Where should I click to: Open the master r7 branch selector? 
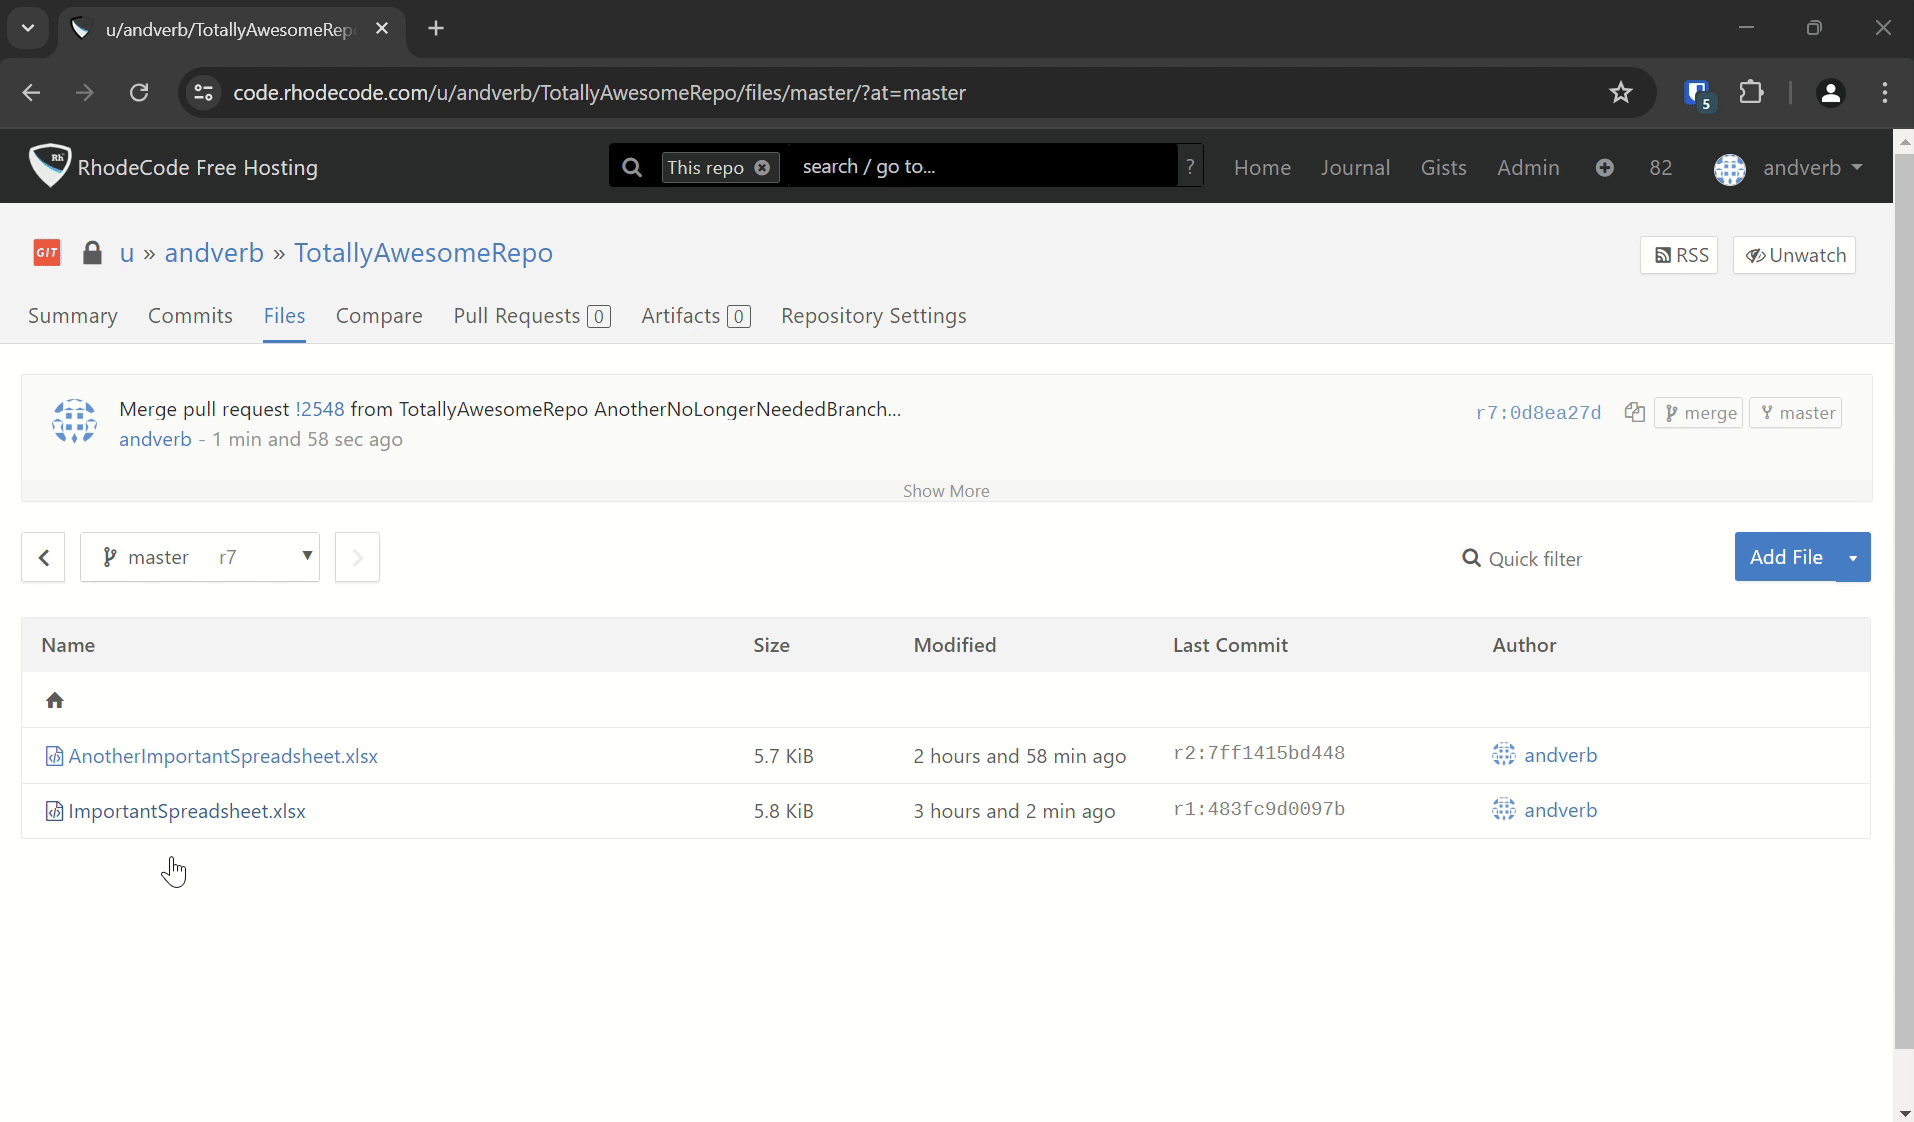point(200,557)
